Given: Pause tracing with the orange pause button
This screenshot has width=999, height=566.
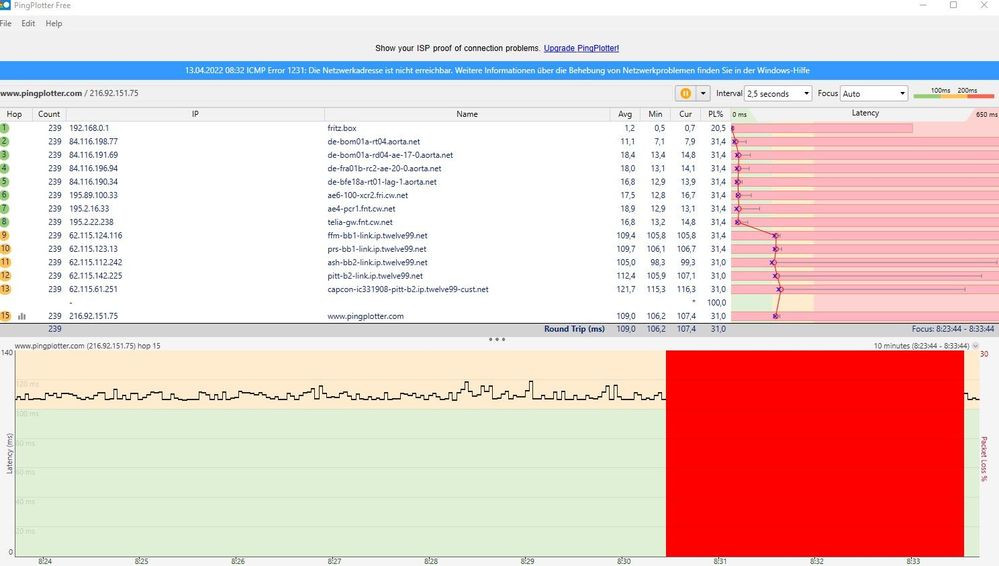Looking at the screenshot, I should [x=685, y=93].
